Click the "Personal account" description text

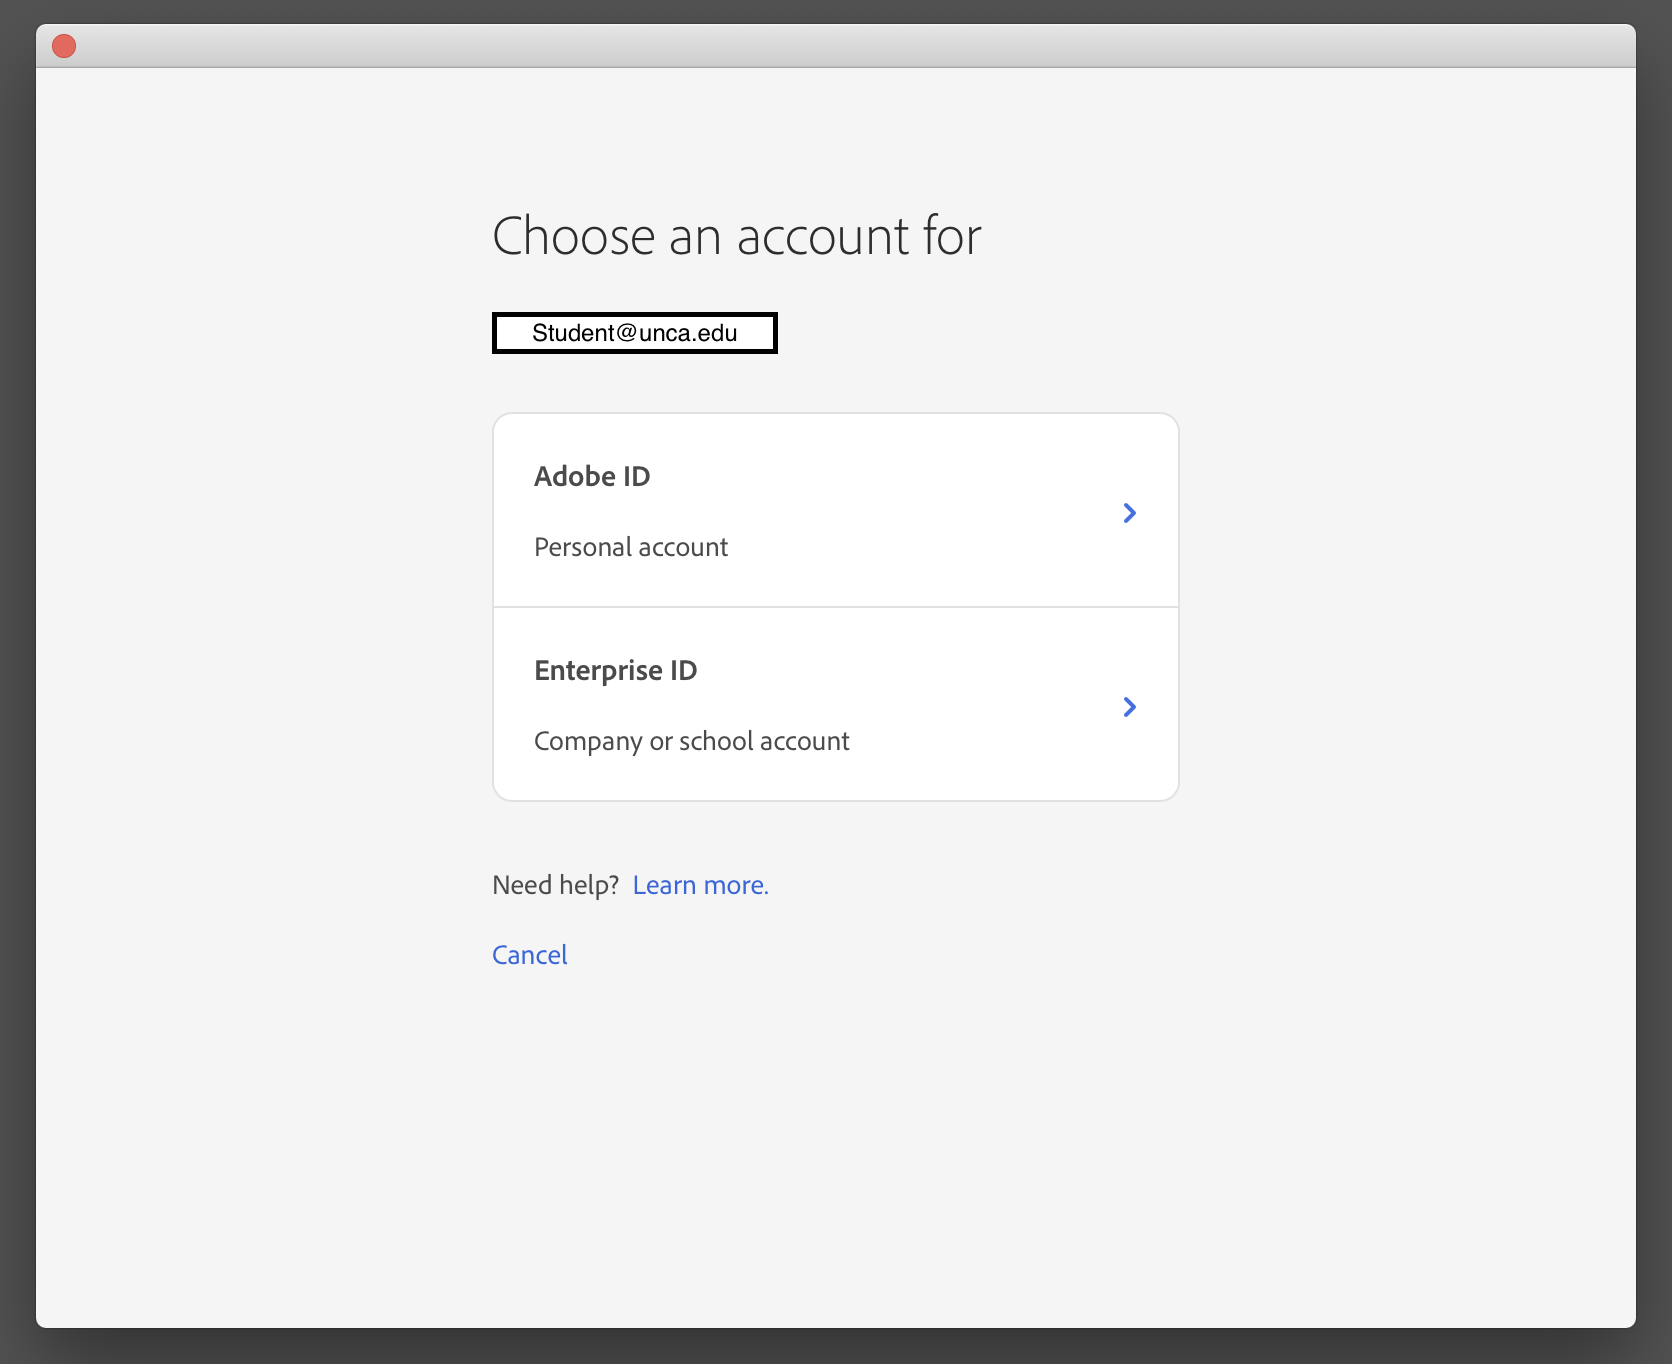(631, 547)
